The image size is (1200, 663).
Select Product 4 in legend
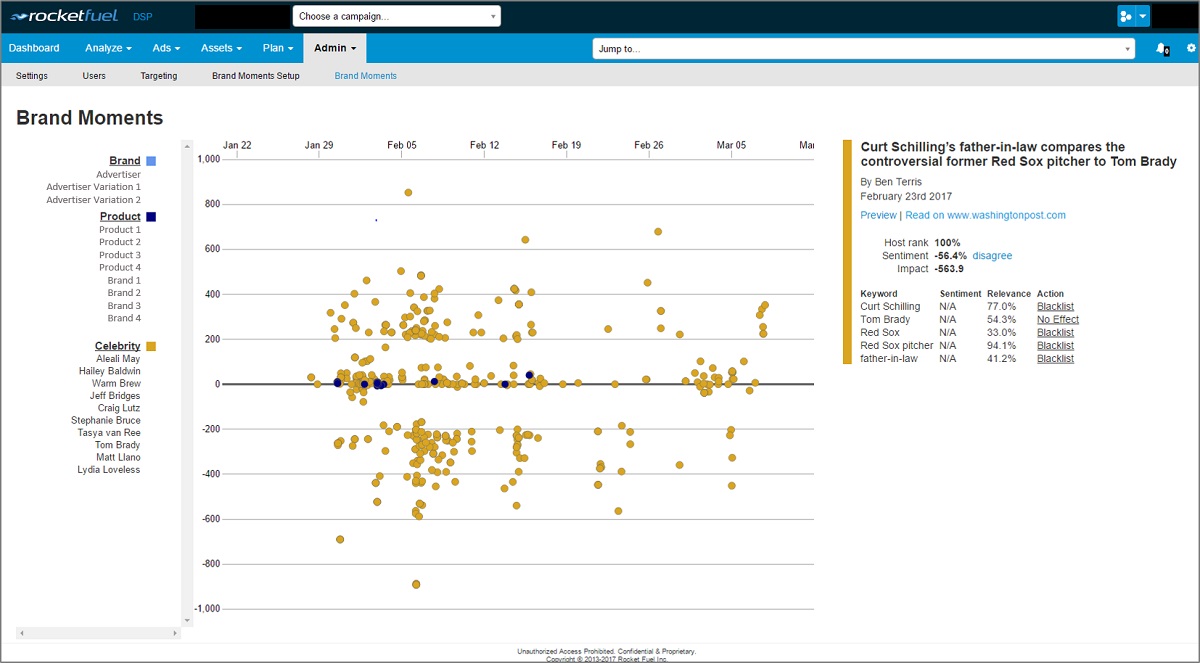(120, 267)
